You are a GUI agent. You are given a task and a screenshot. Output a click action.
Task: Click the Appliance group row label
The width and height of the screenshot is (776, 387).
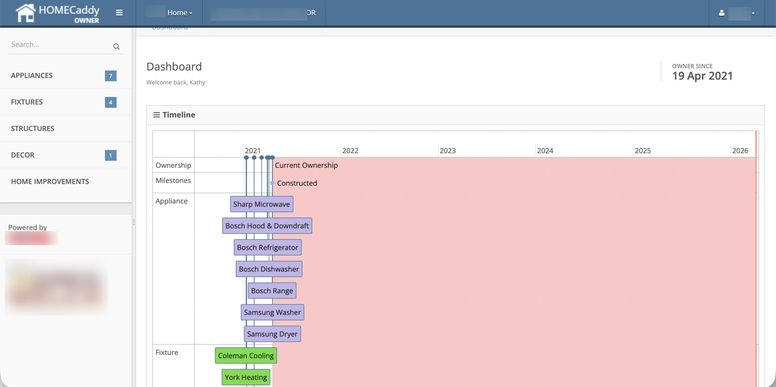(172, 201)
